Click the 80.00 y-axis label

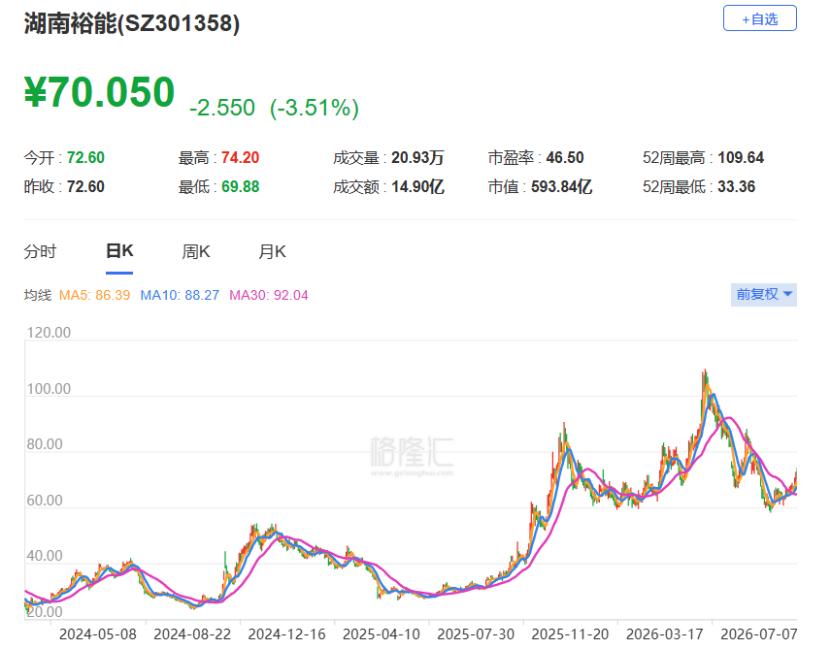point(44,445)
